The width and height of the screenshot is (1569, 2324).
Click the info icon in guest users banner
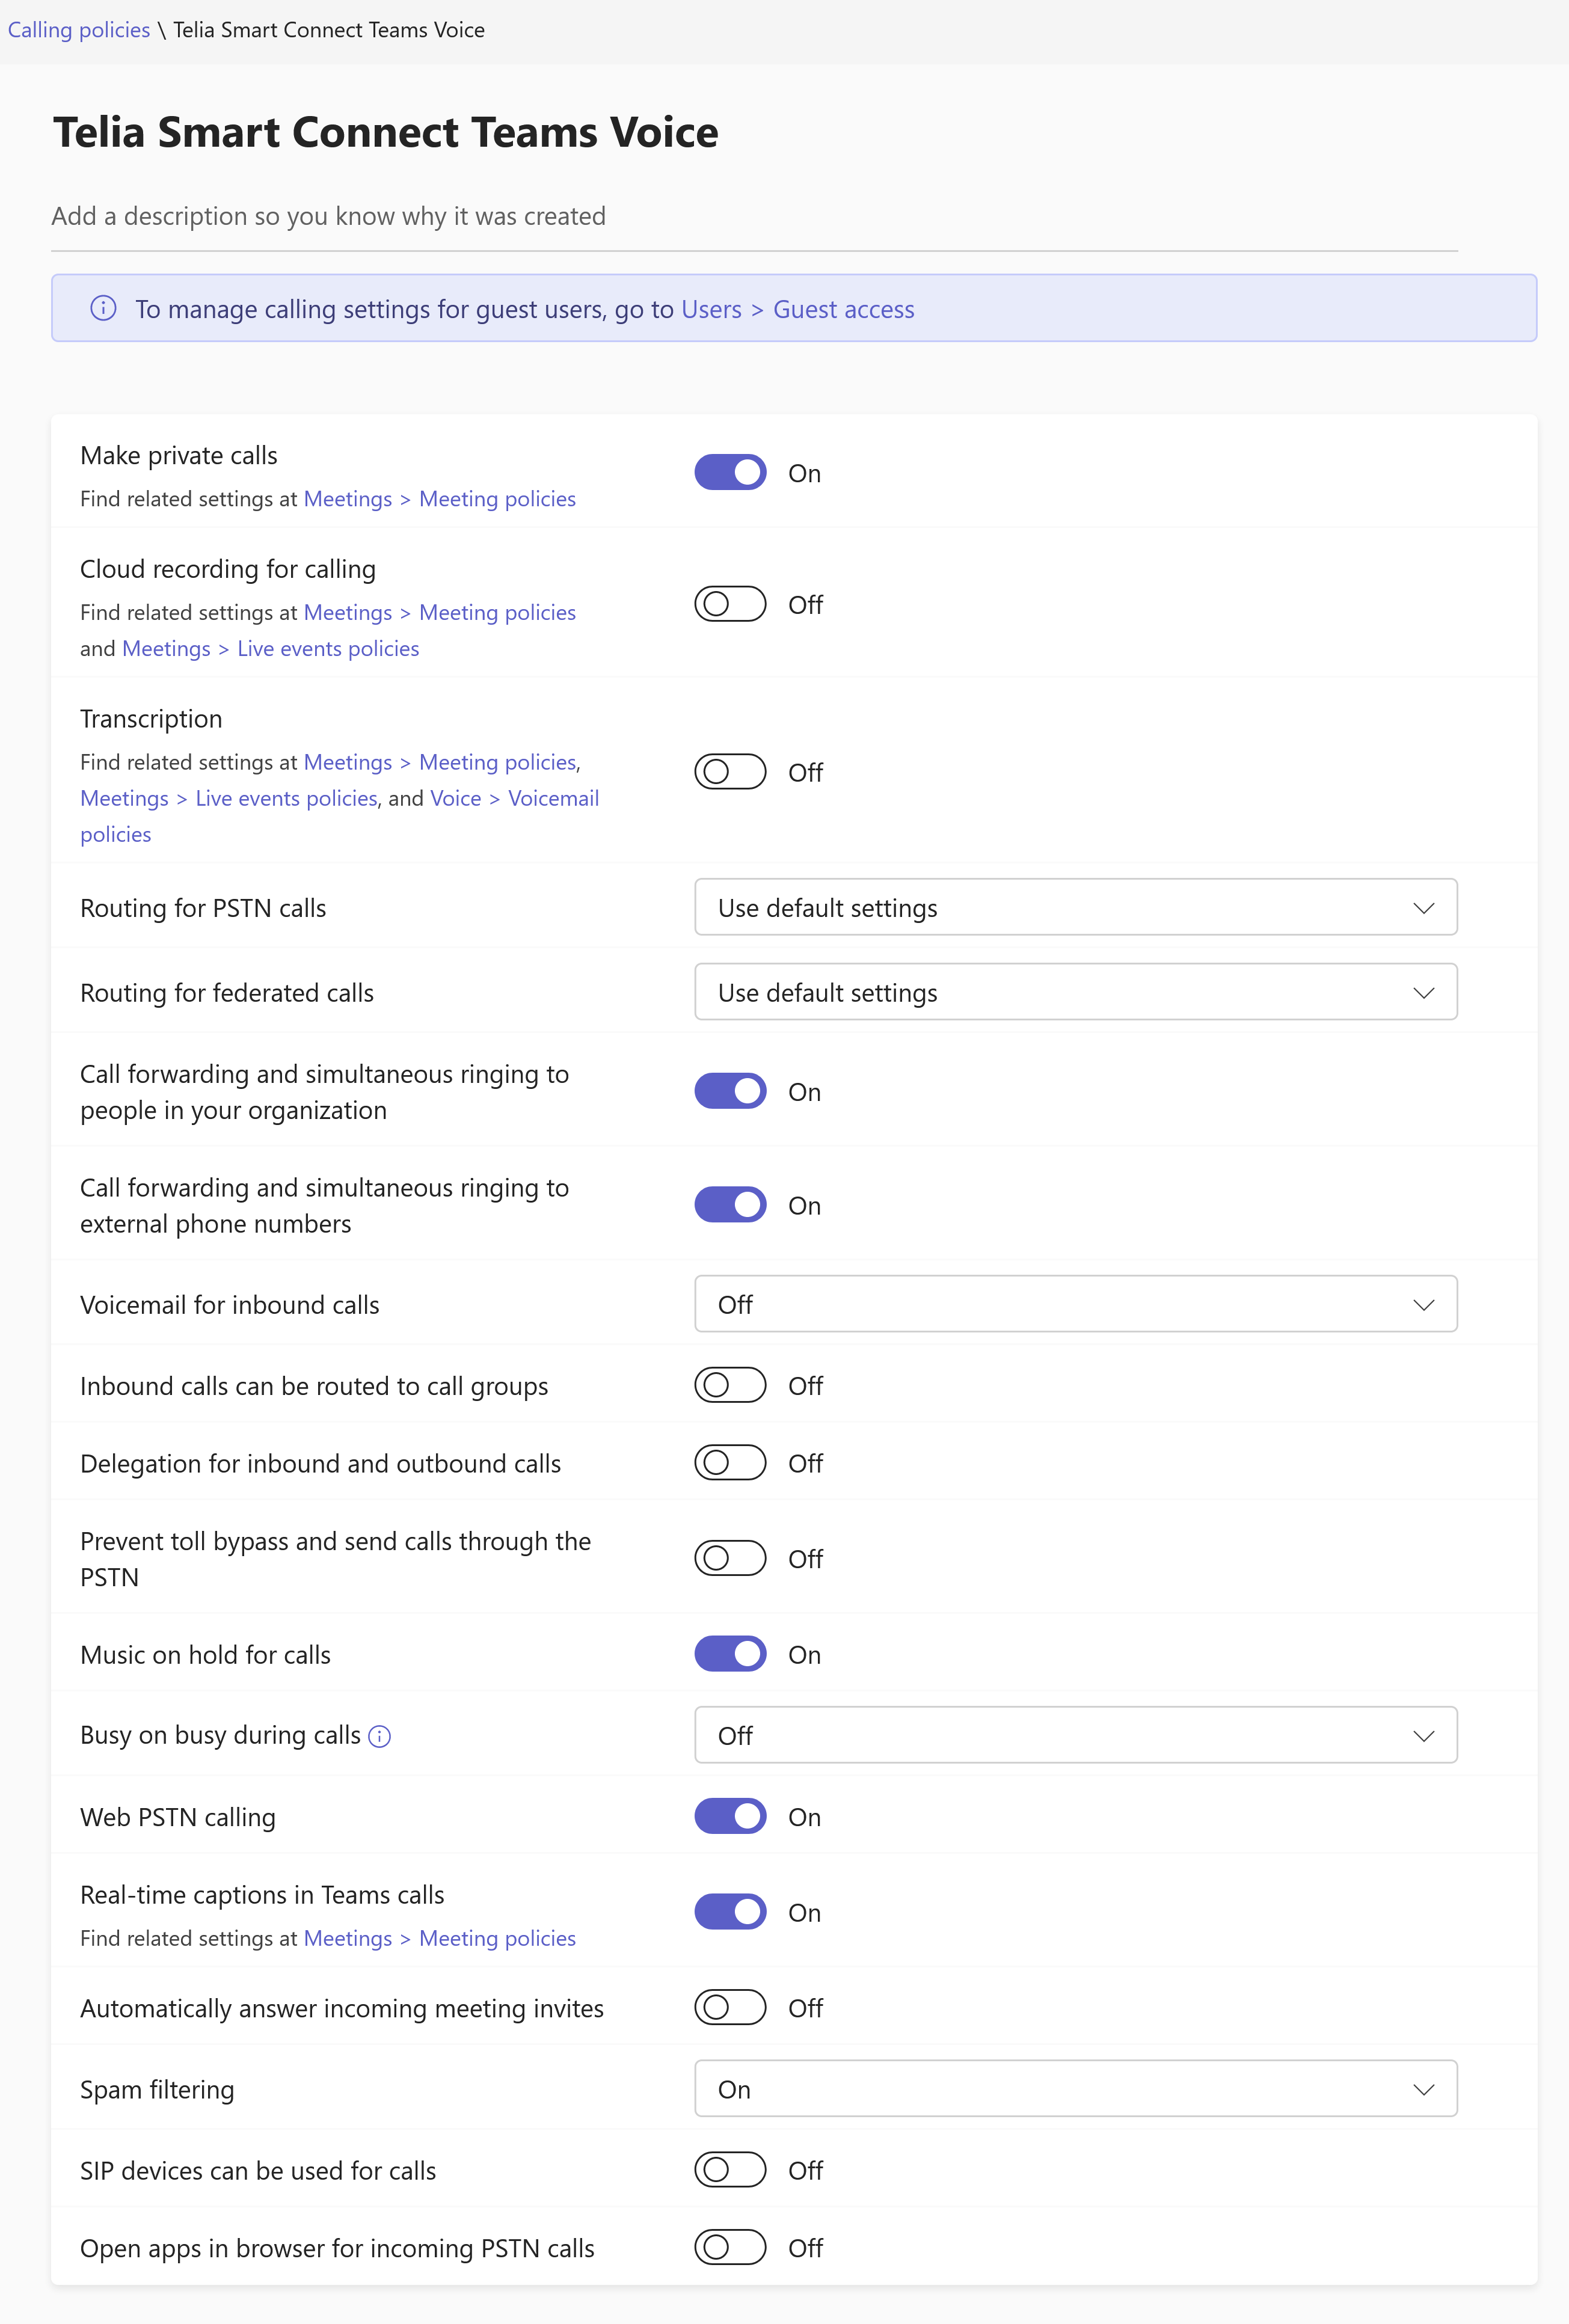coord(103,308)
